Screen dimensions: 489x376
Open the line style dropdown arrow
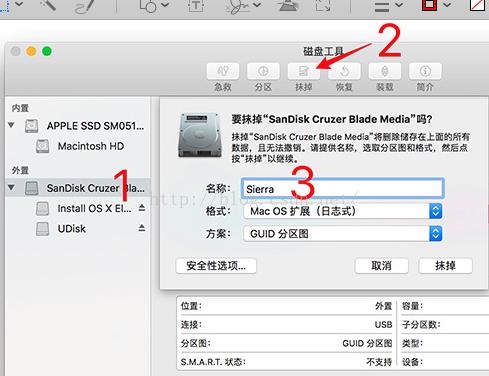click(399, 5)
